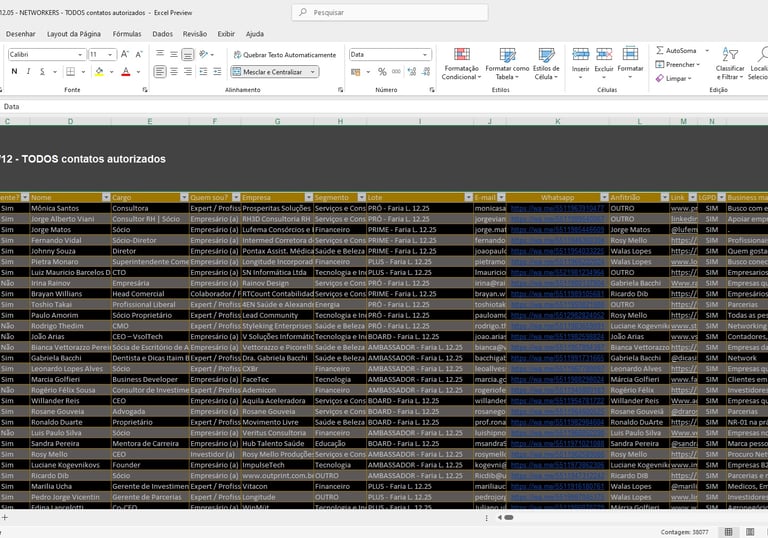Open the borders tool
Viewport: 768px width, 538px height.
[x=71, y=72]
